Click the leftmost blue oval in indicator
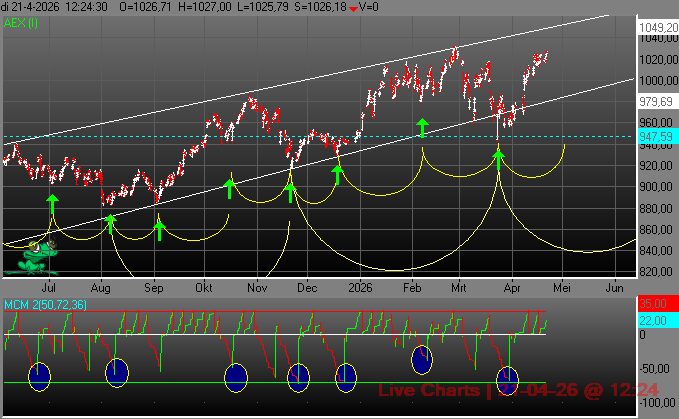This screenshot has height=419, width=679. tap(39, 375)
